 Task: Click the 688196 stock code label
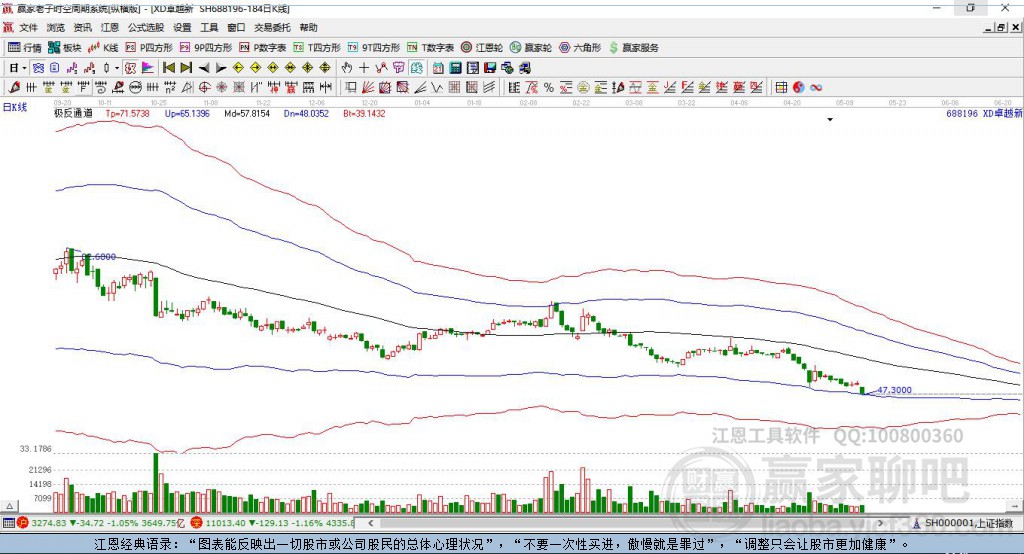[962, 114]
